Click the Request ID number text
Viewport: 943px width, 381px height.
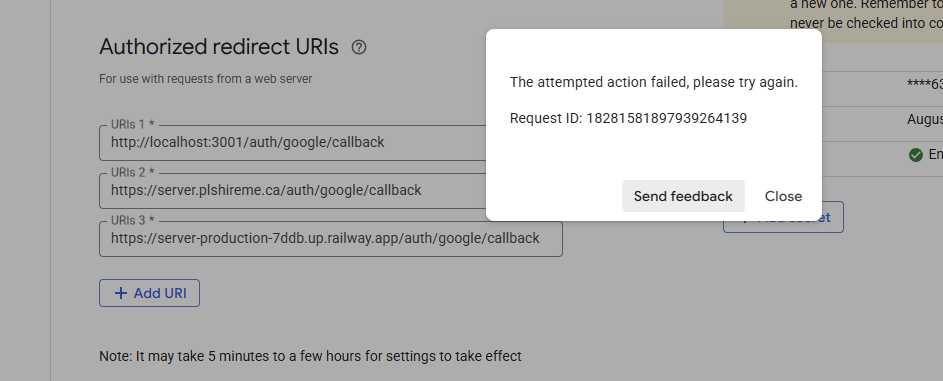(666, 118)
